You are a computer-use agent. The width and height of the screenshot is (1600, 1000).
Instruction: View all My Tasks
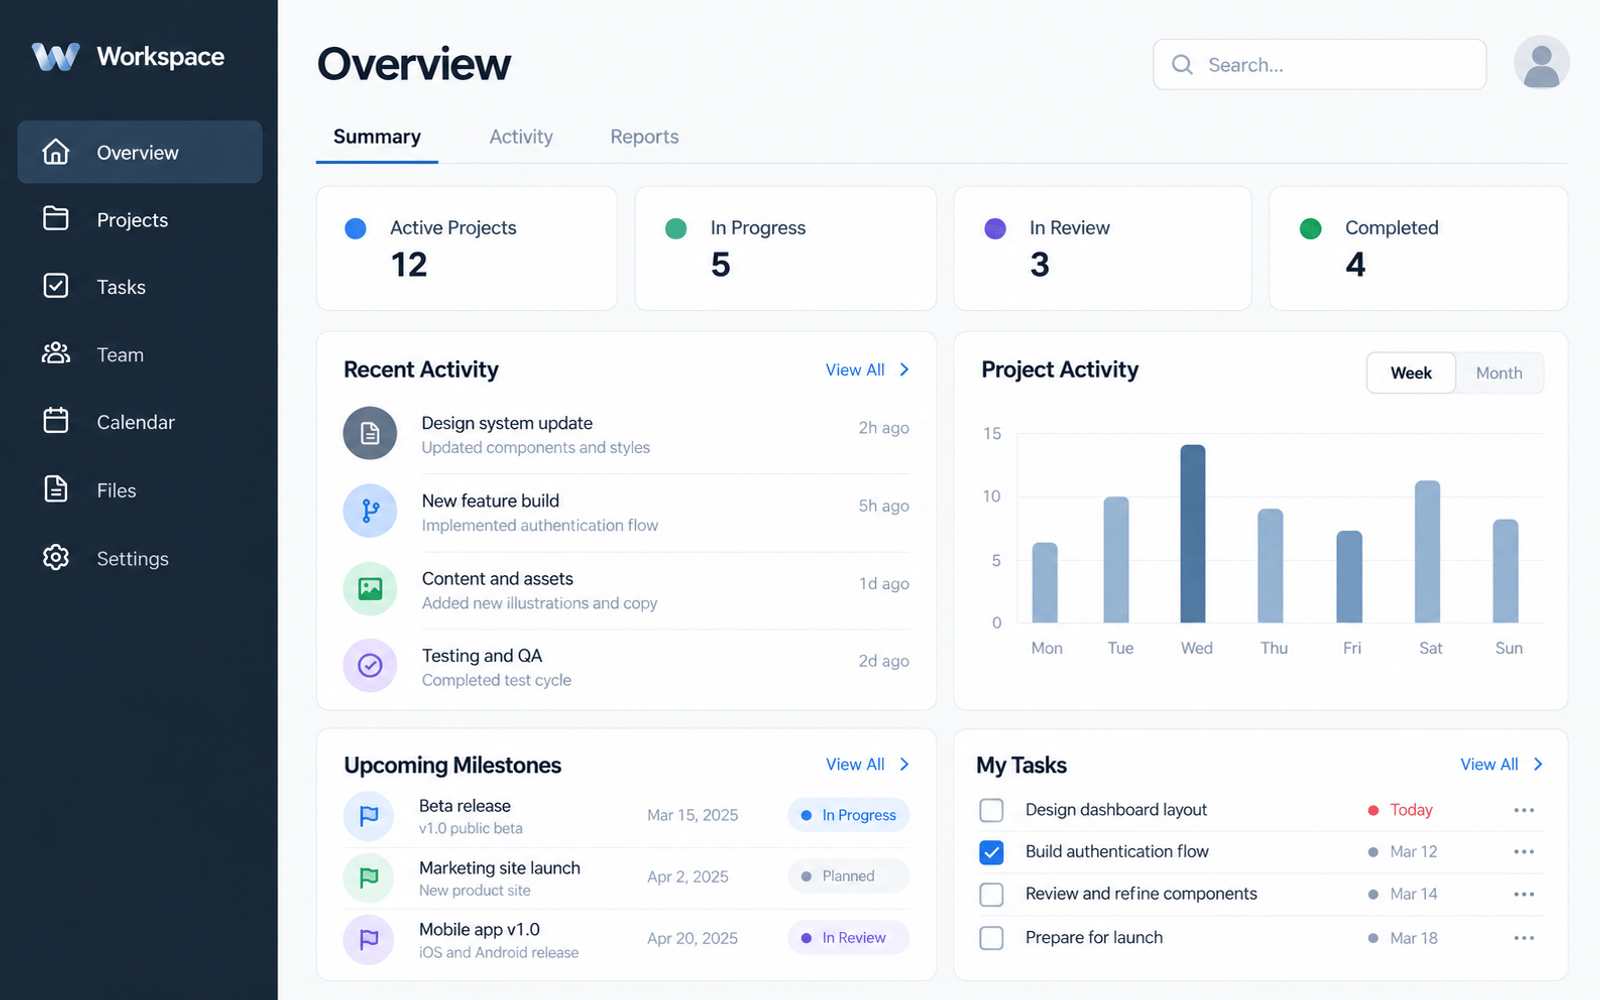(x=1502, y=764)
